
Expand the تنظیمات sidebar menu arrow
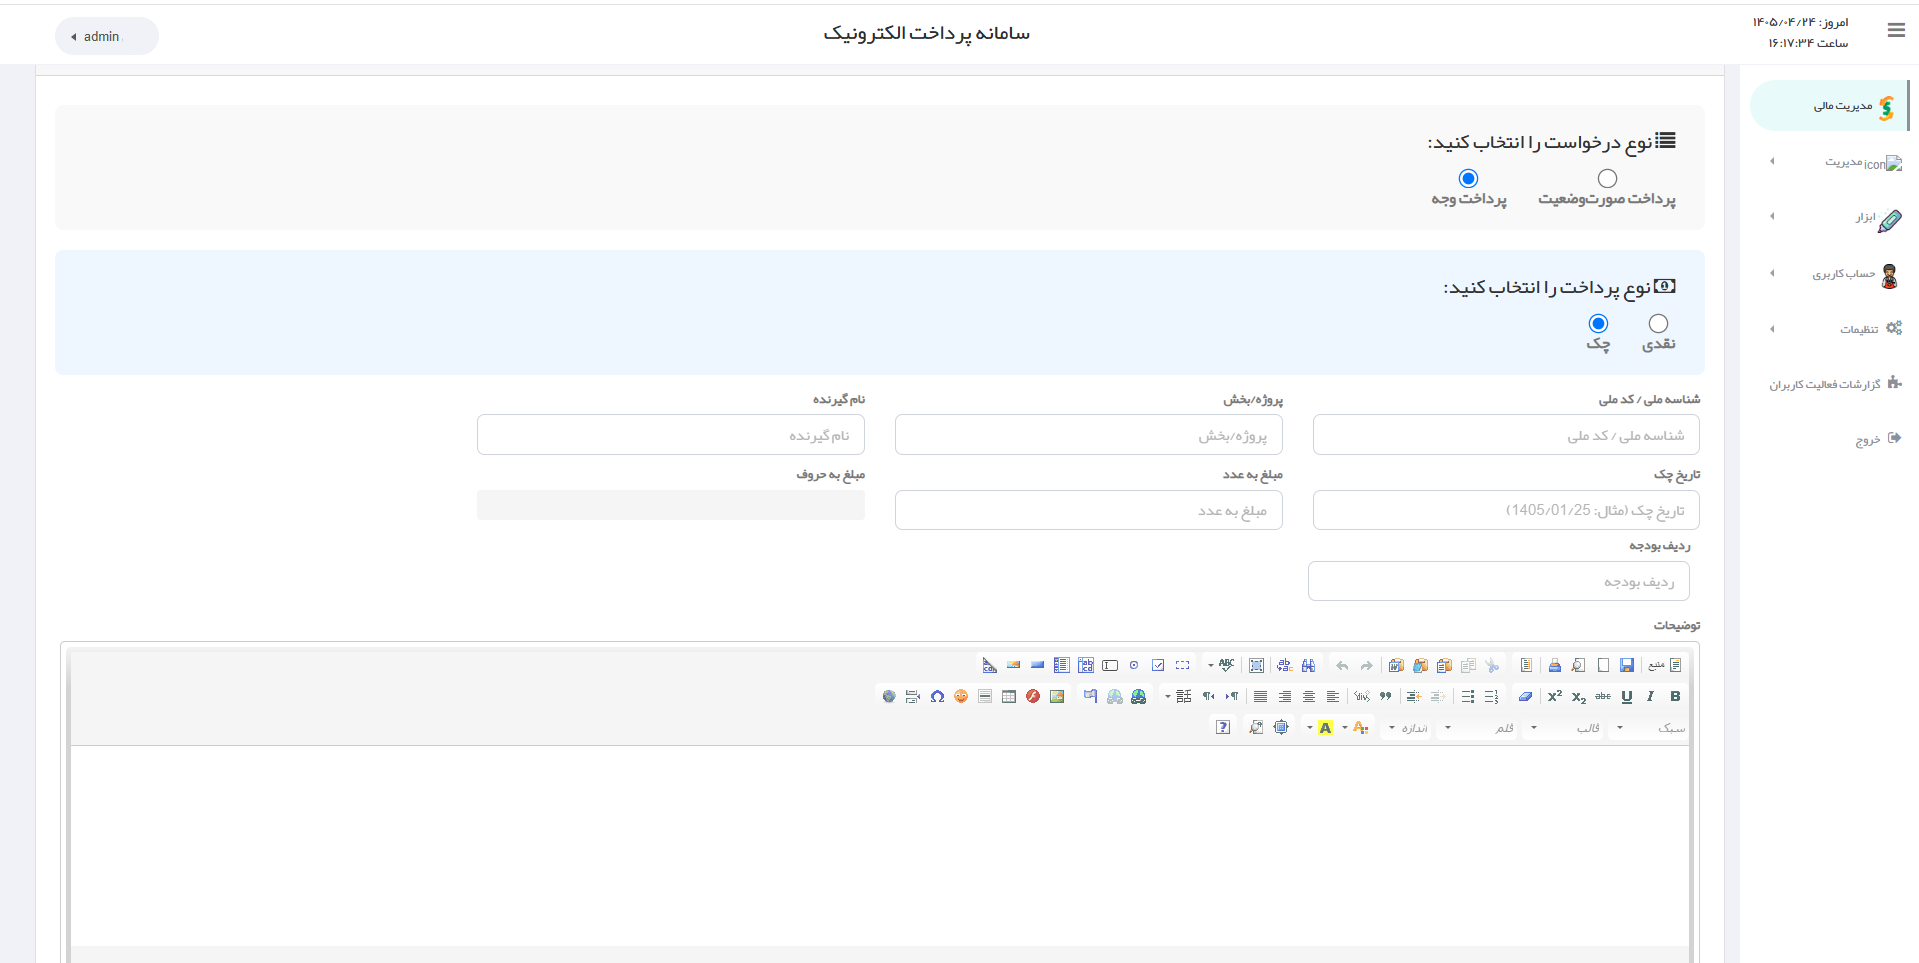pyautogui.click(x=1772, y=329)
